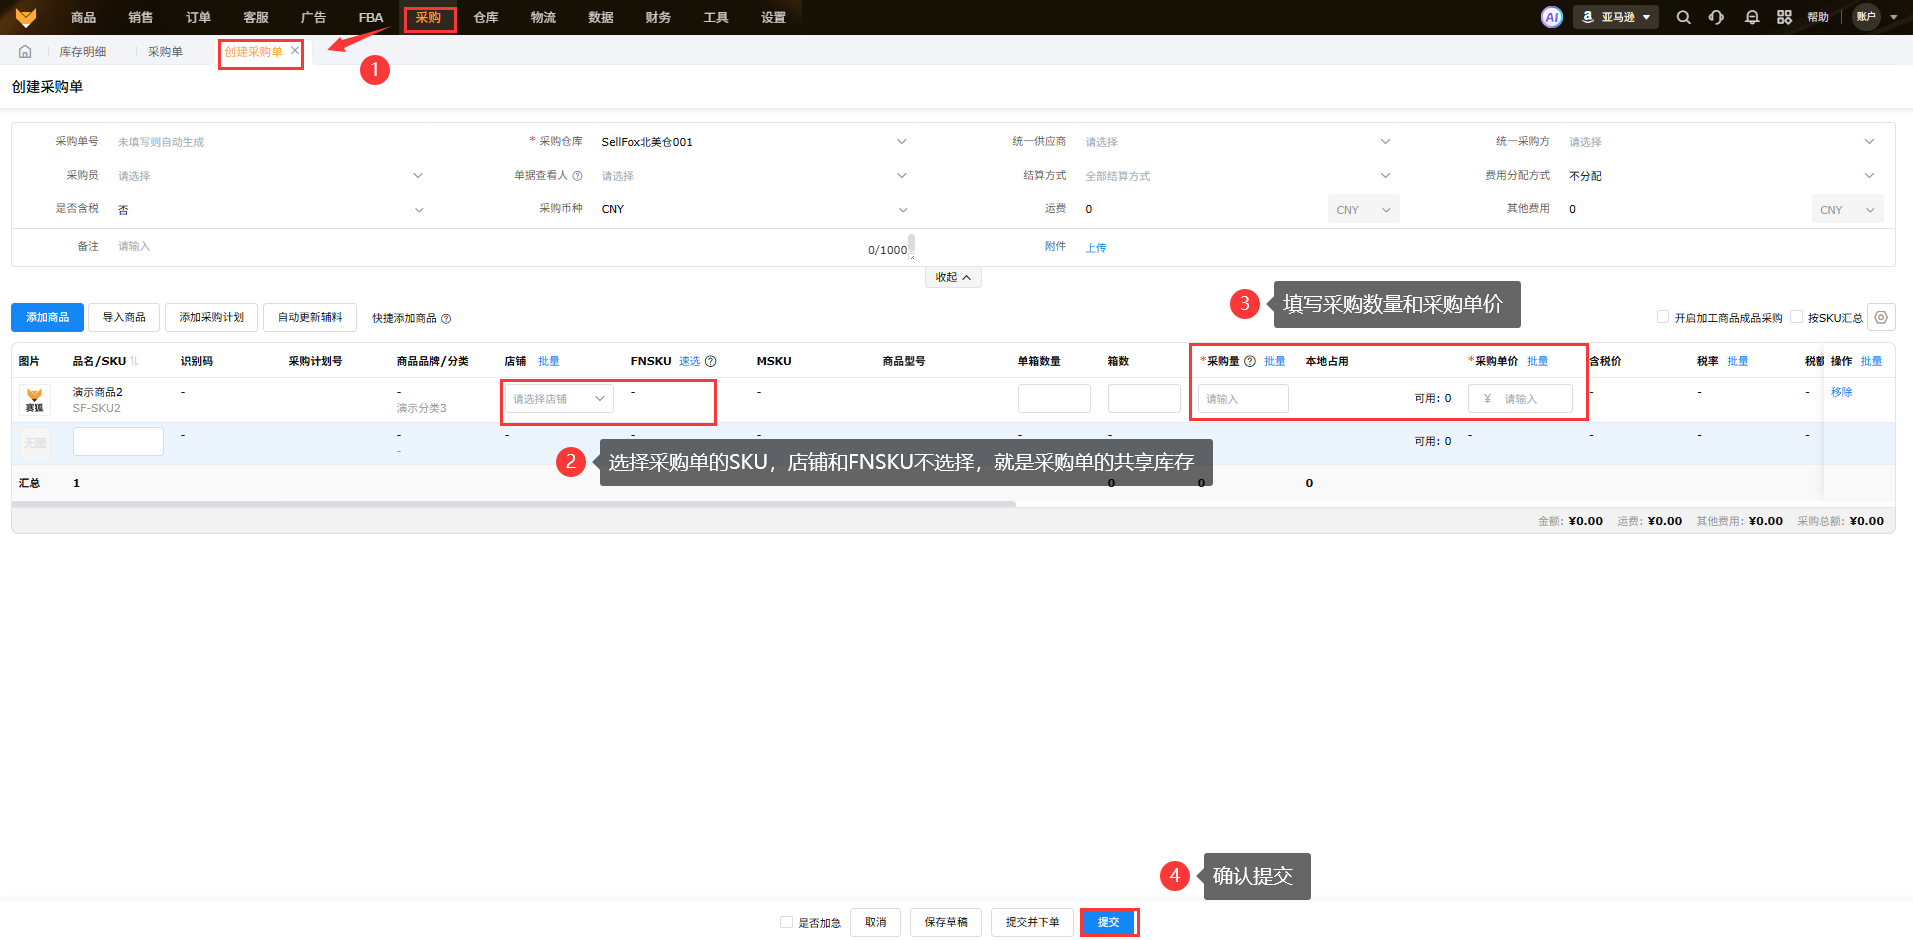Image resolution: width=1913 pixels, height=940 pixels.
Task: Click help icon beside 快捷添加商品
Action: tap(446, 319)
